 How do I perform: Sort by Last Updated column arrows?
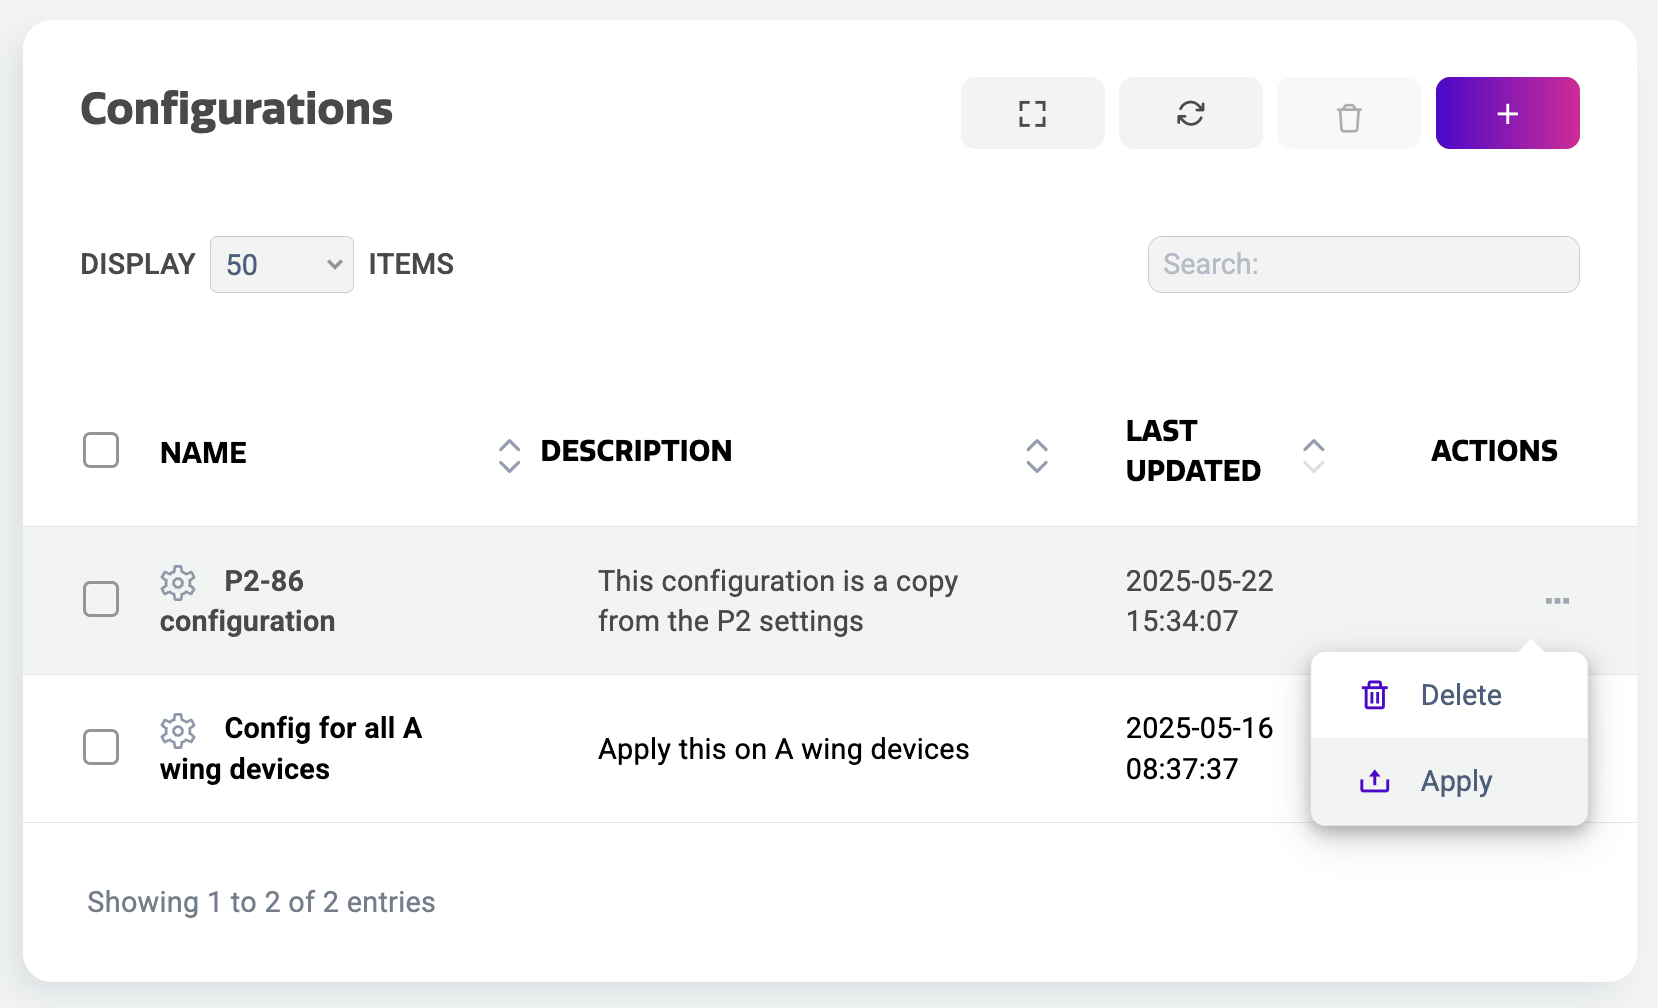point(1313,455)
